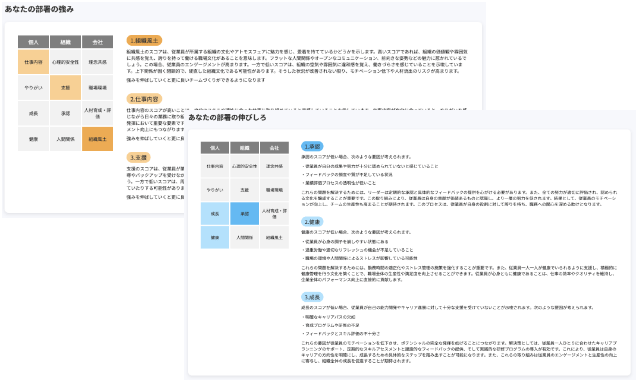Click 仕事内容 cell in 伸びしろ table
638x382 pixels.
(215, 166)
